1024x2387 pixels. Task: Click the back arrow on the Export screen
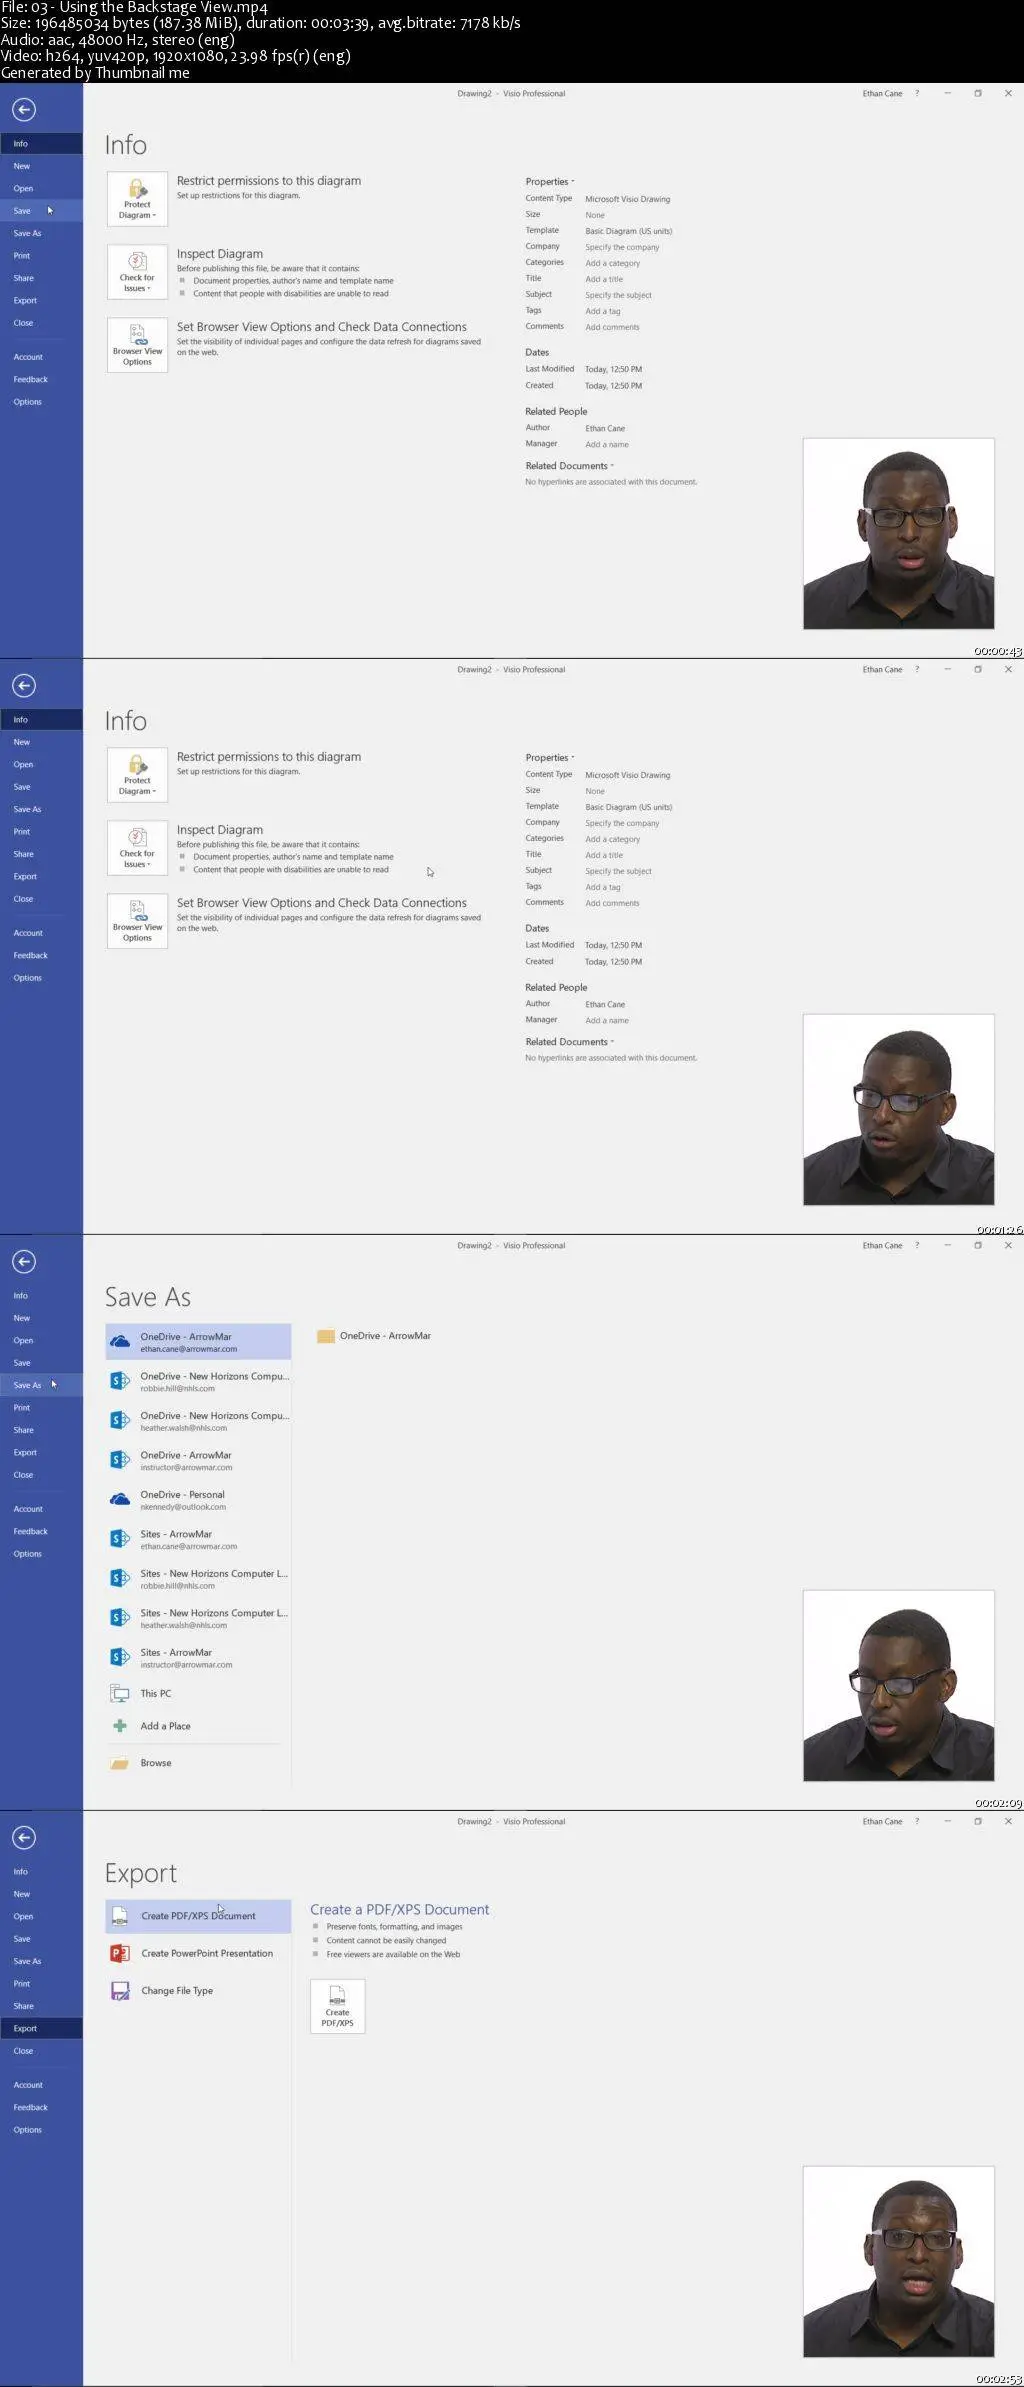(x=24, y=1837)
